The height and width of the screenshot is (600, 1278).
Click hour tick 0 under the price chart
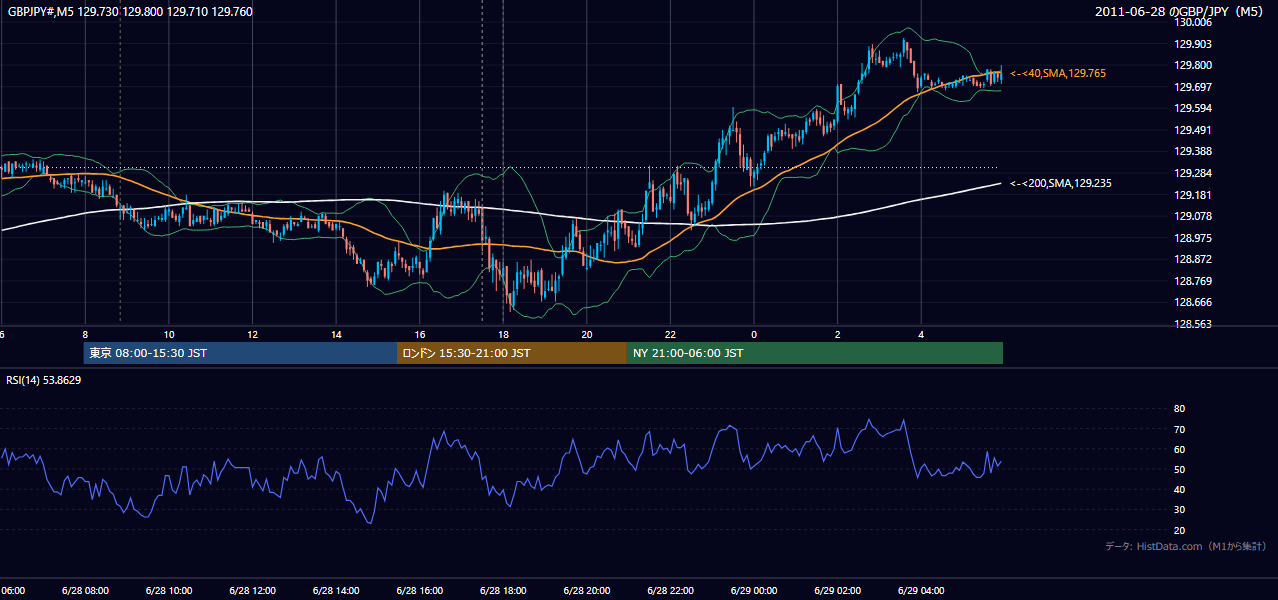[754, 334]
